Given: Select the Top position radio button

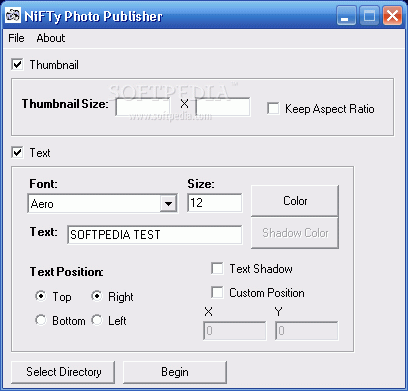Looking at the screenshot, I should tap(41, 296).
